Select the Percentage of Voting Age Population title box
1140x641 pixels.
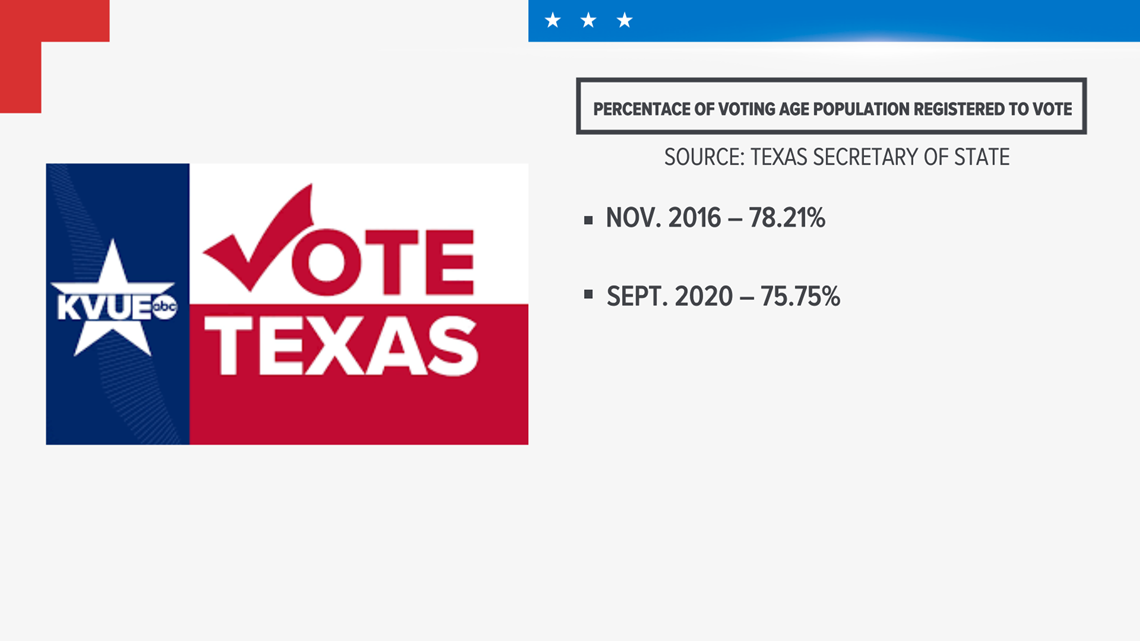(x=831, y=106)
